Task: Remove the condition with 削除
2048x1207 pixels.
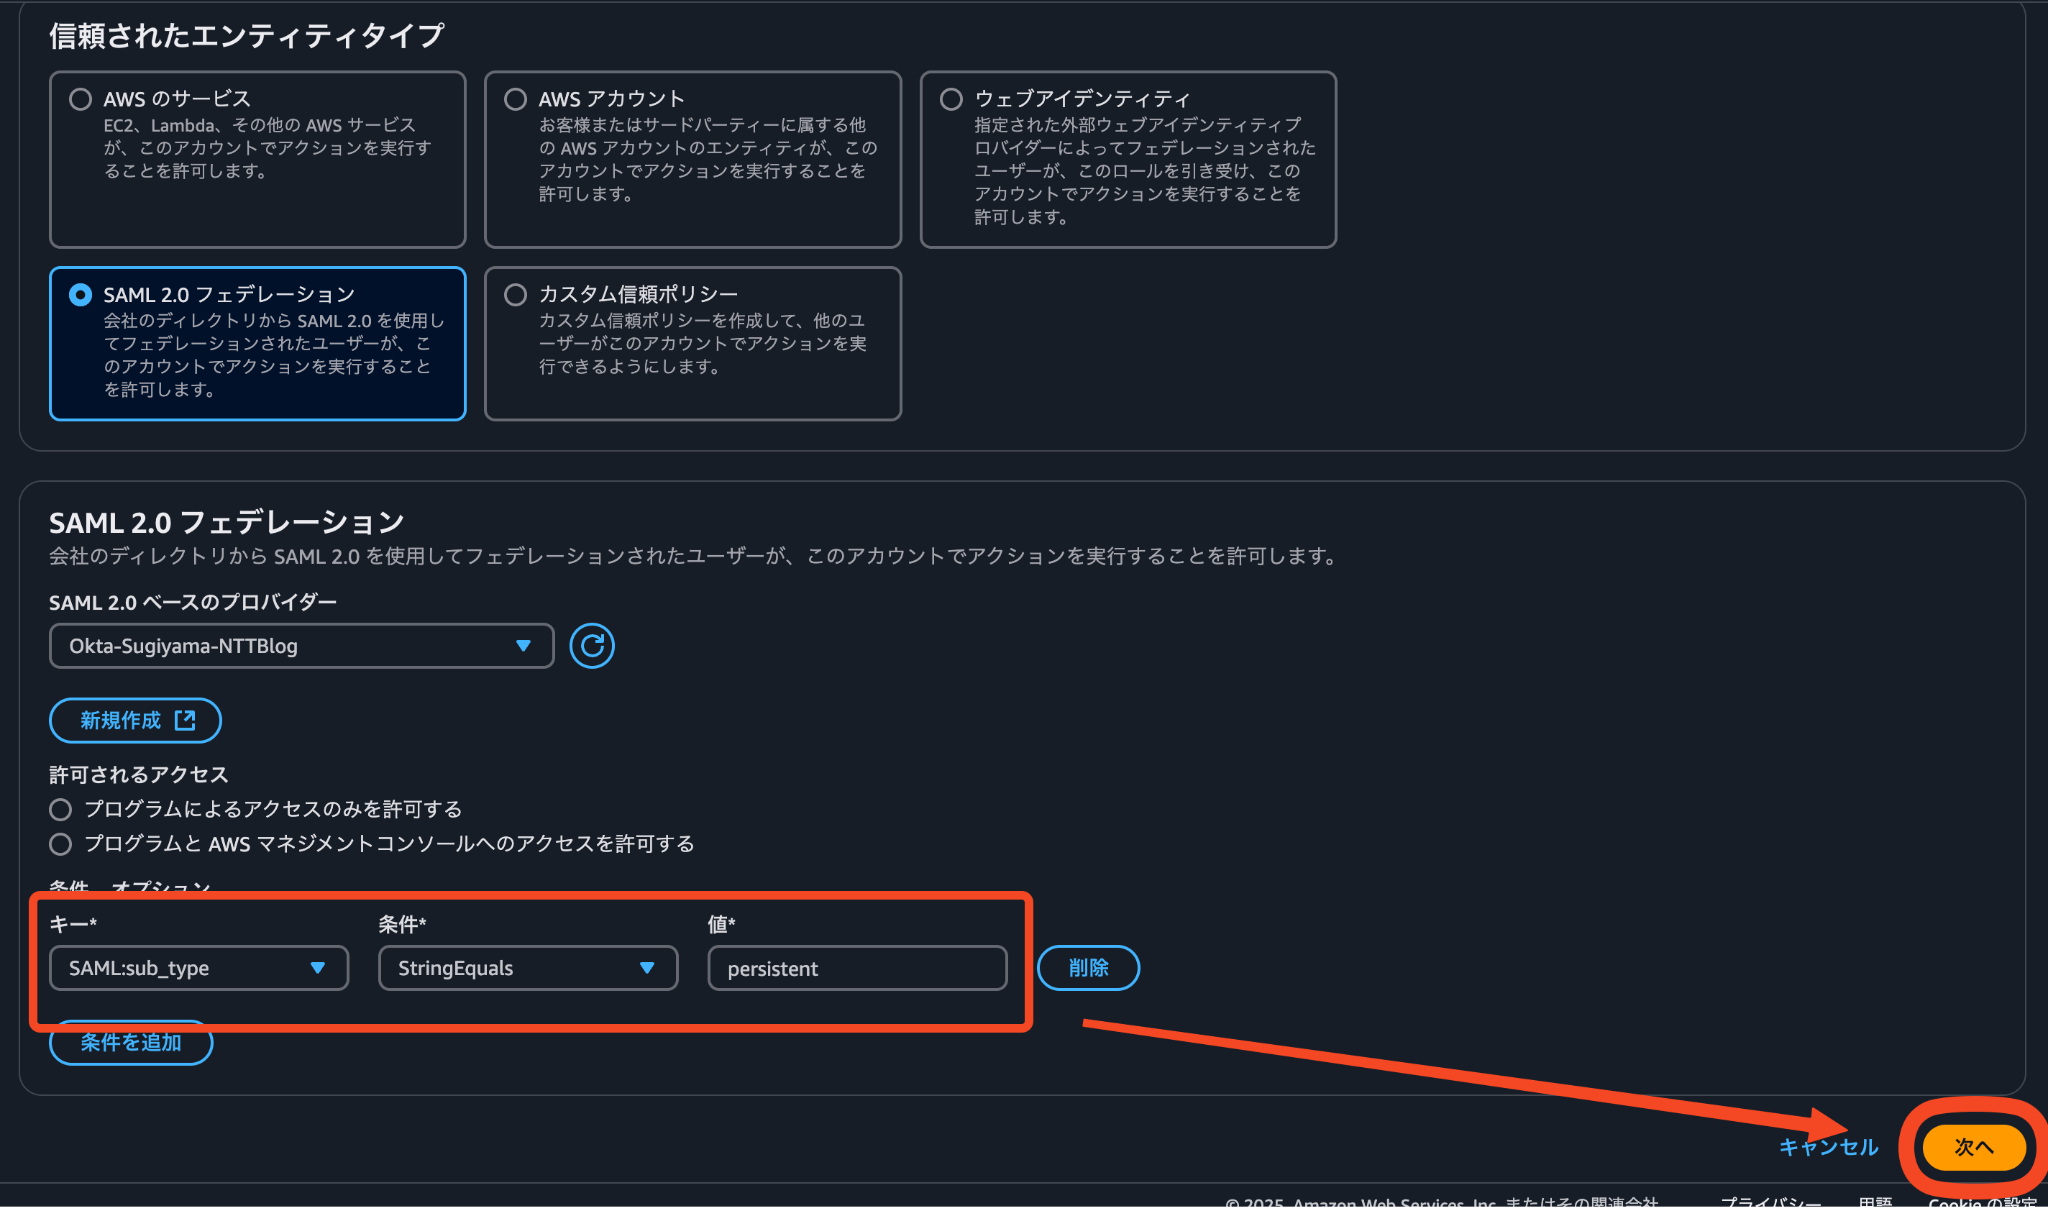Action: pyautogui.click(x=1088, y=968)
